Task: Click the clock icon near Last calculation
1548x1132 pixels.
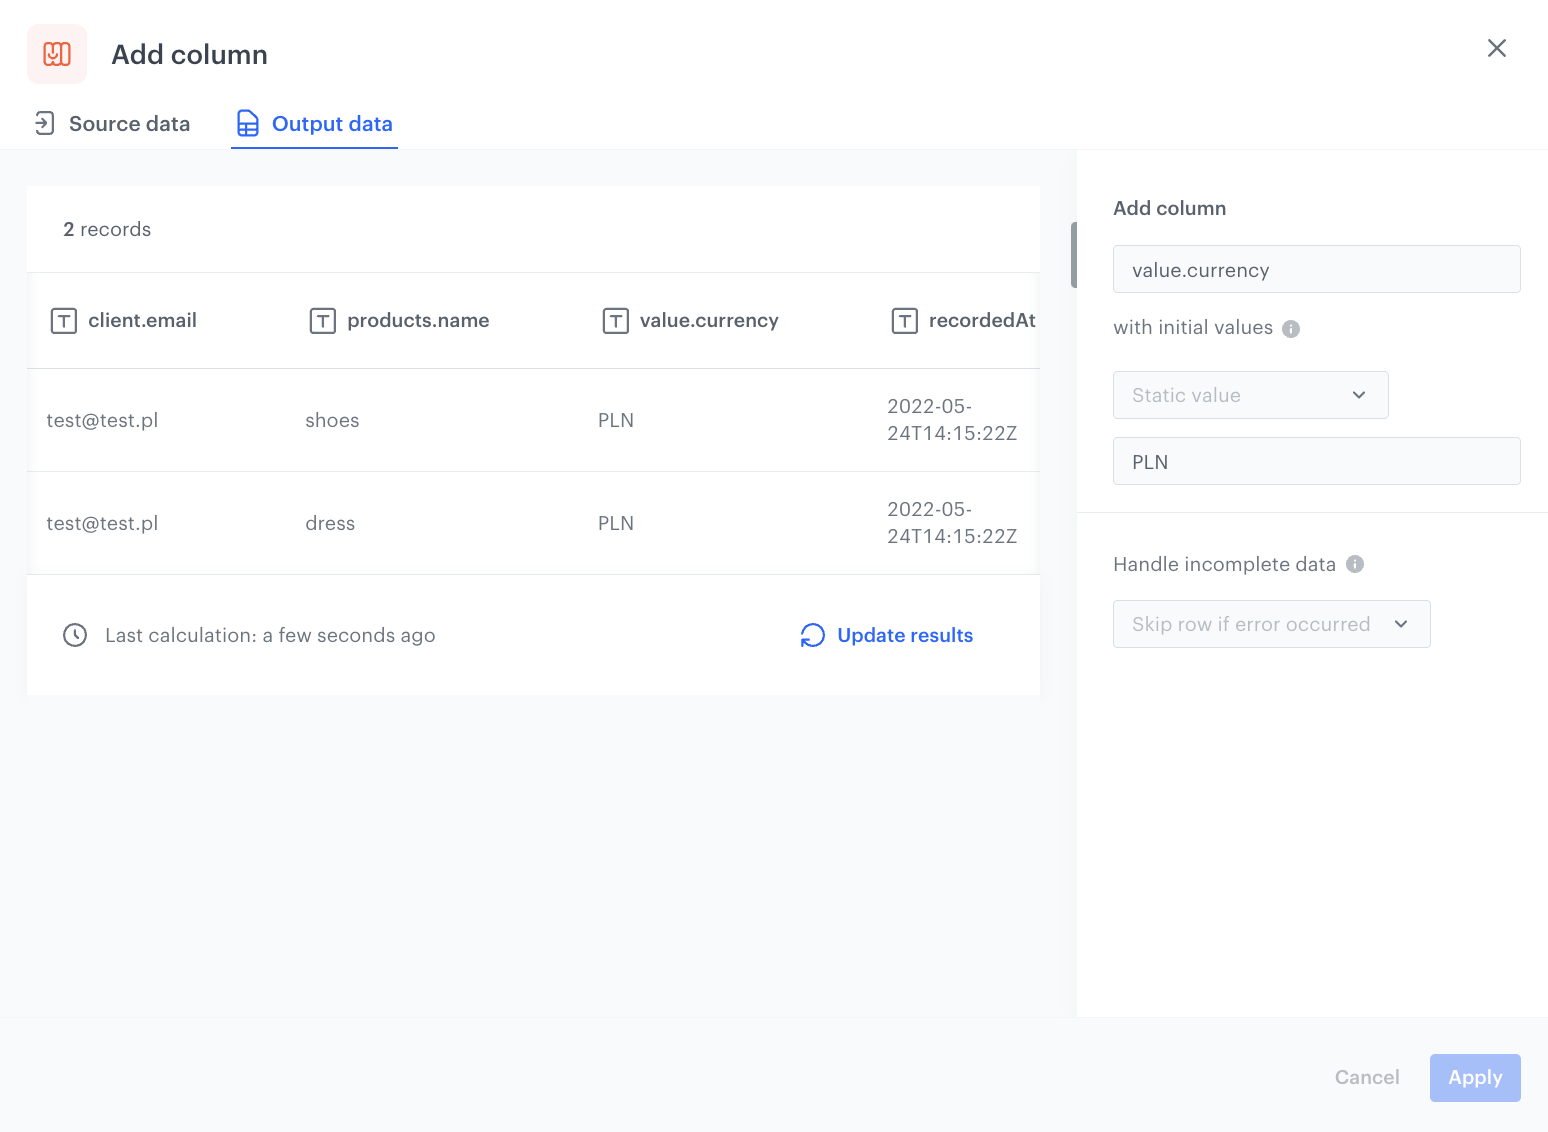Action: click(75, 635)
